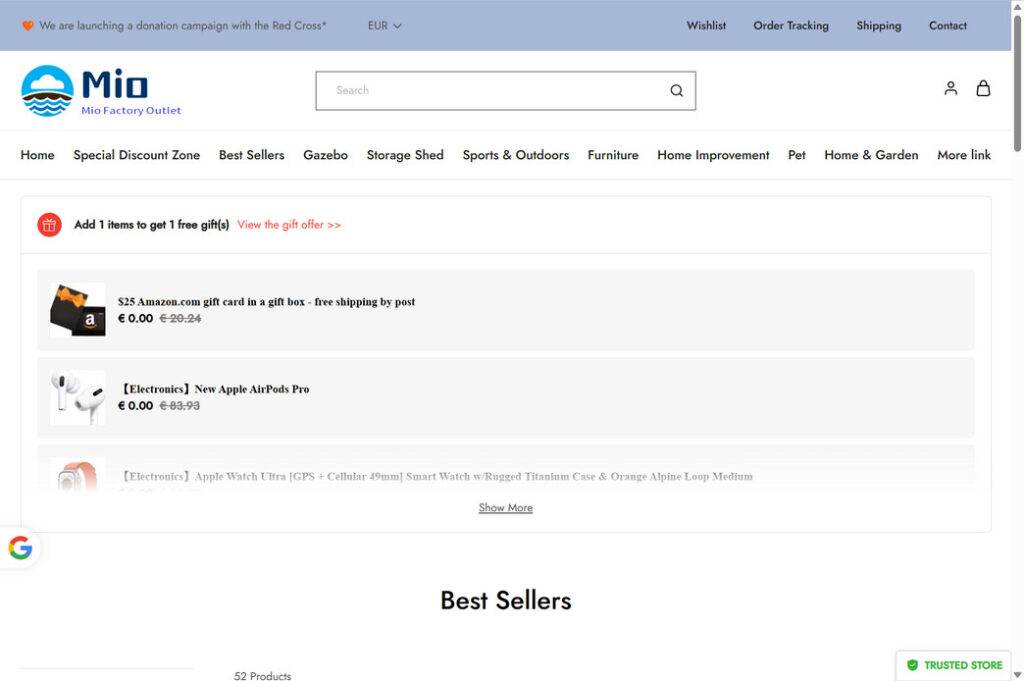Click View the gift offer link
This screenshot has width=1024, height=681.
(289, 225)
